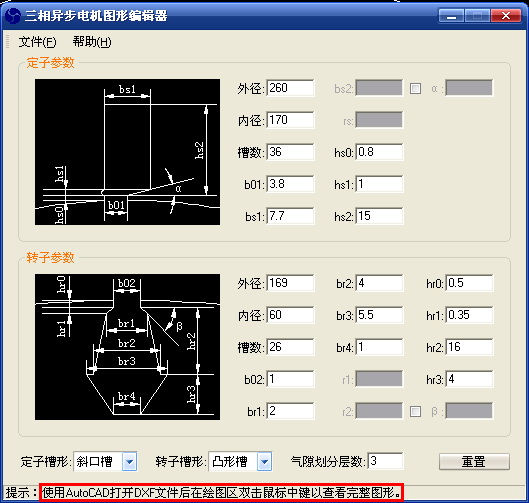Click the b01 field showing 3.8
Screen dimensions: 529x503
(290, 184)
